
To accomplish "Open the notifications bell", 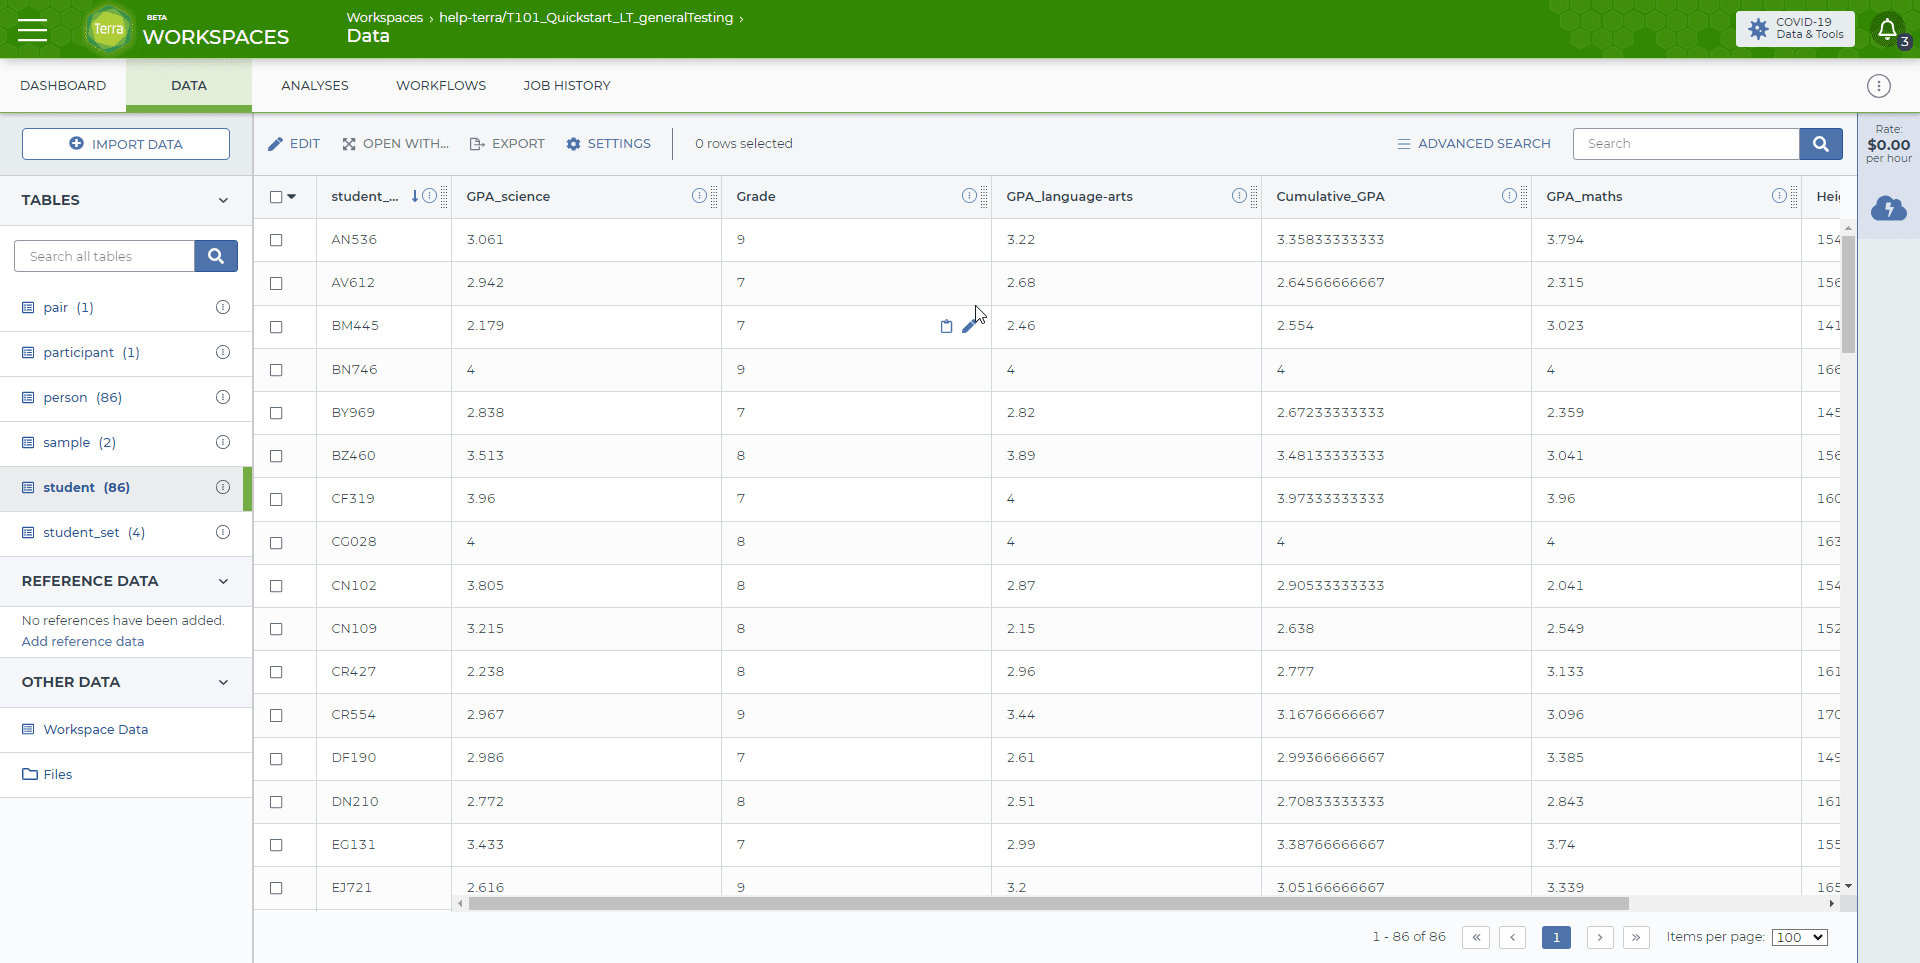I will point(1887,29).
